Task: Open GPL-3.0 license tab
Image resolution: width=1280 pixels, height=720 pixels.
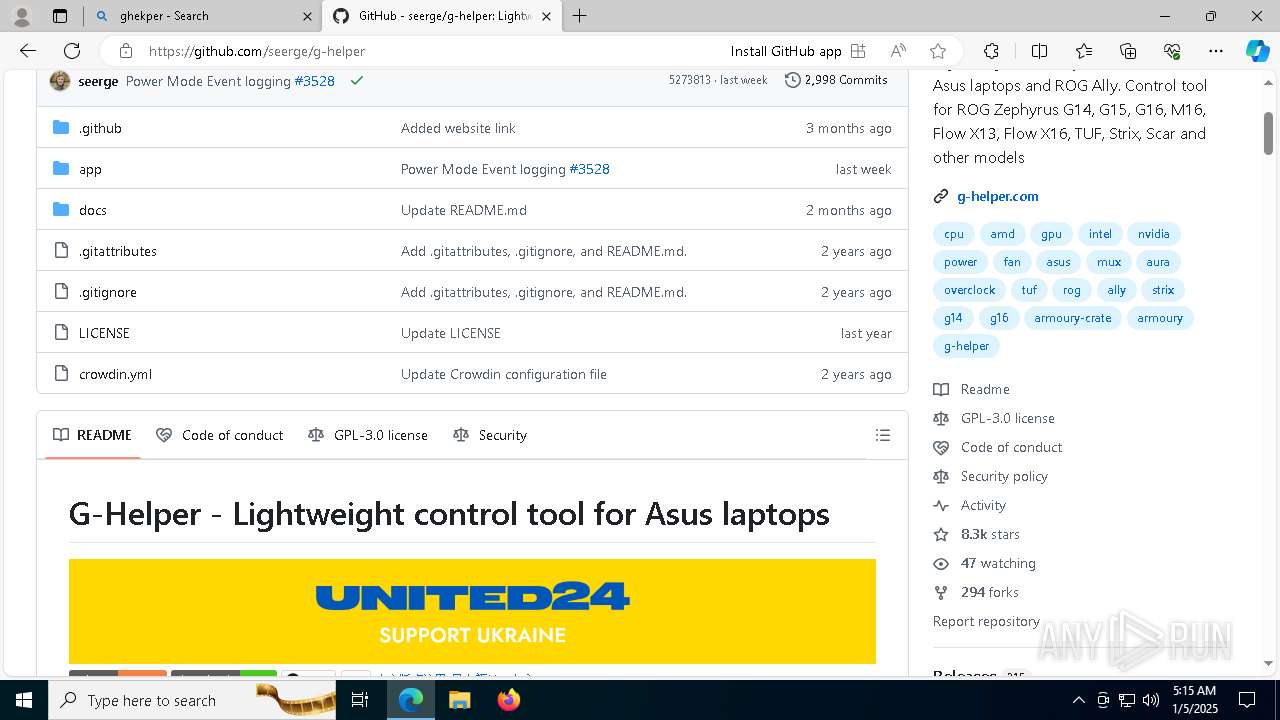Action: pyautogui.click(x=368, y=435)
